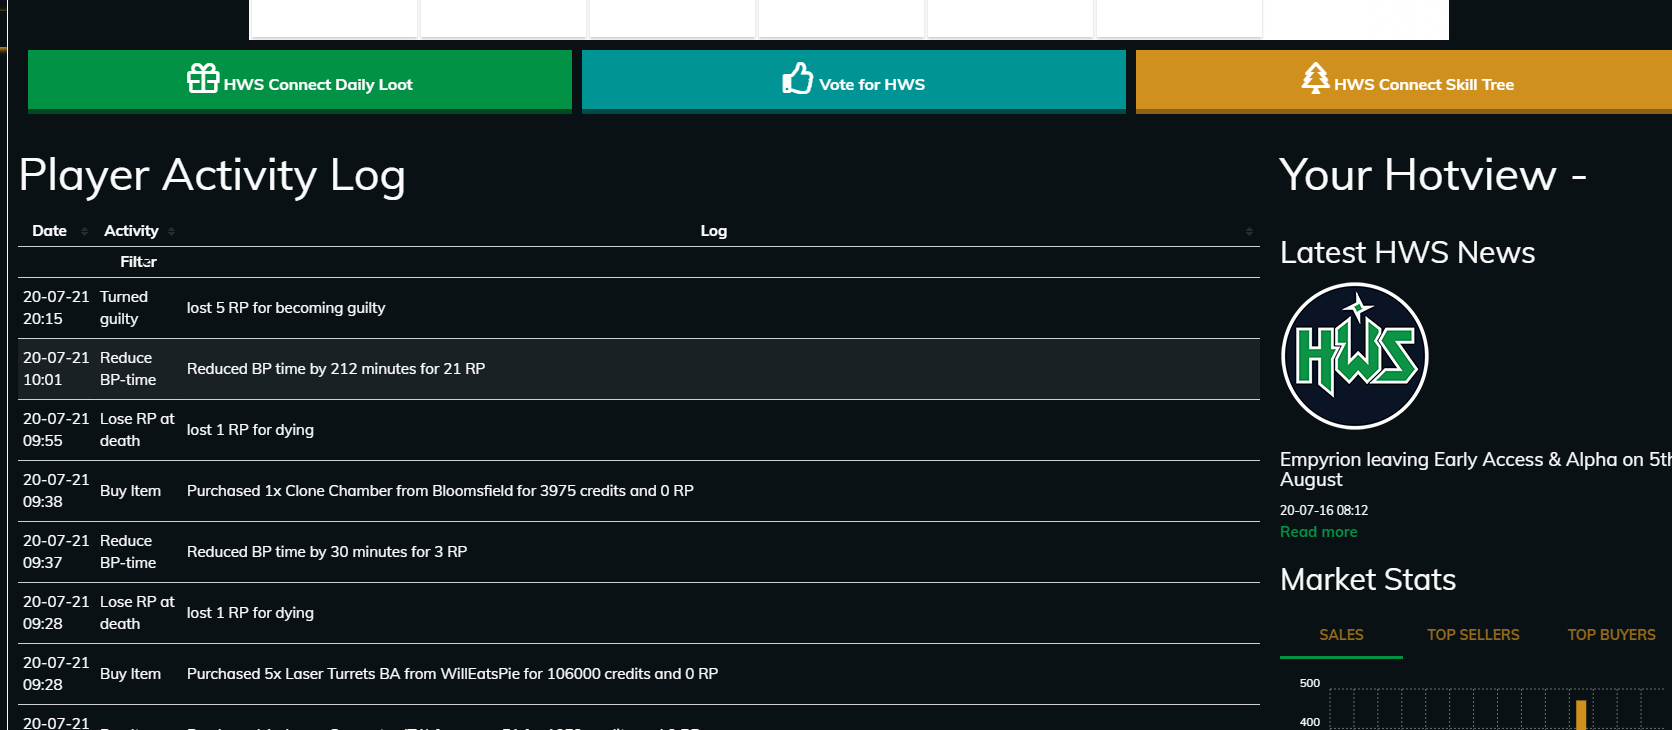Image resolution: width=1672 pixels, height=730 pixels.
Task: Switch to the SALES market tab
Action: click(1341, 635)
